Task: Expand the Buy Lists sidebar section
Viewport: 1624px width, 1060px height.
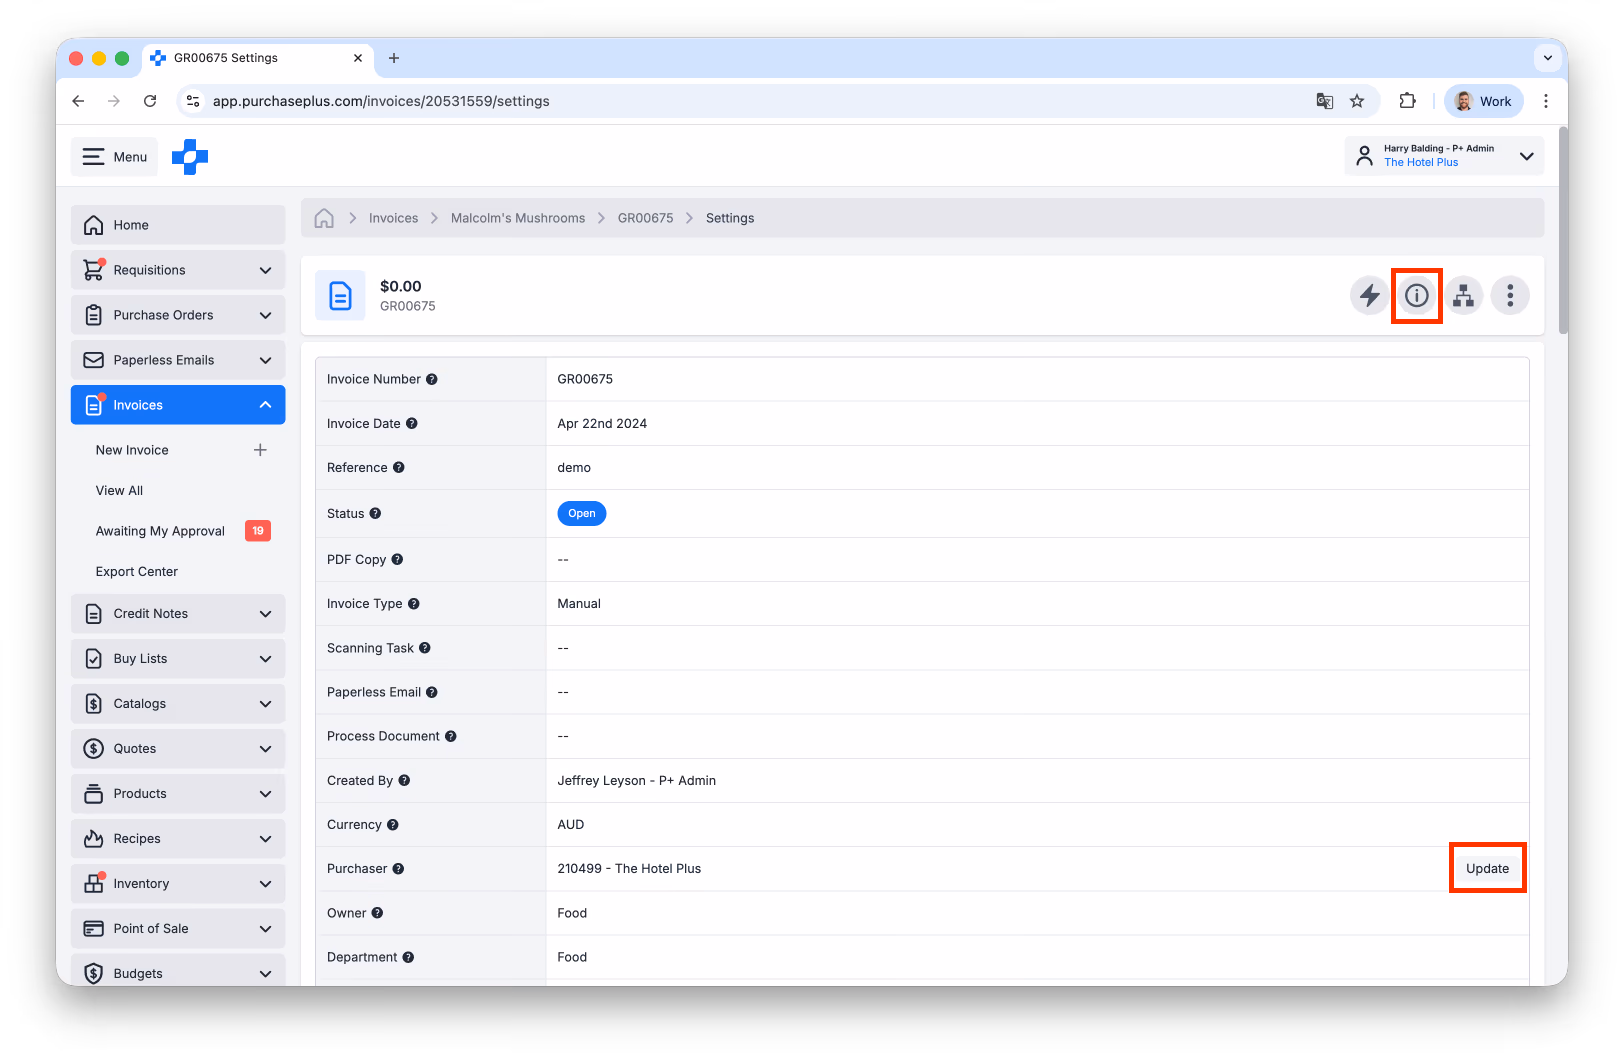Action: [x=178, y=659]
